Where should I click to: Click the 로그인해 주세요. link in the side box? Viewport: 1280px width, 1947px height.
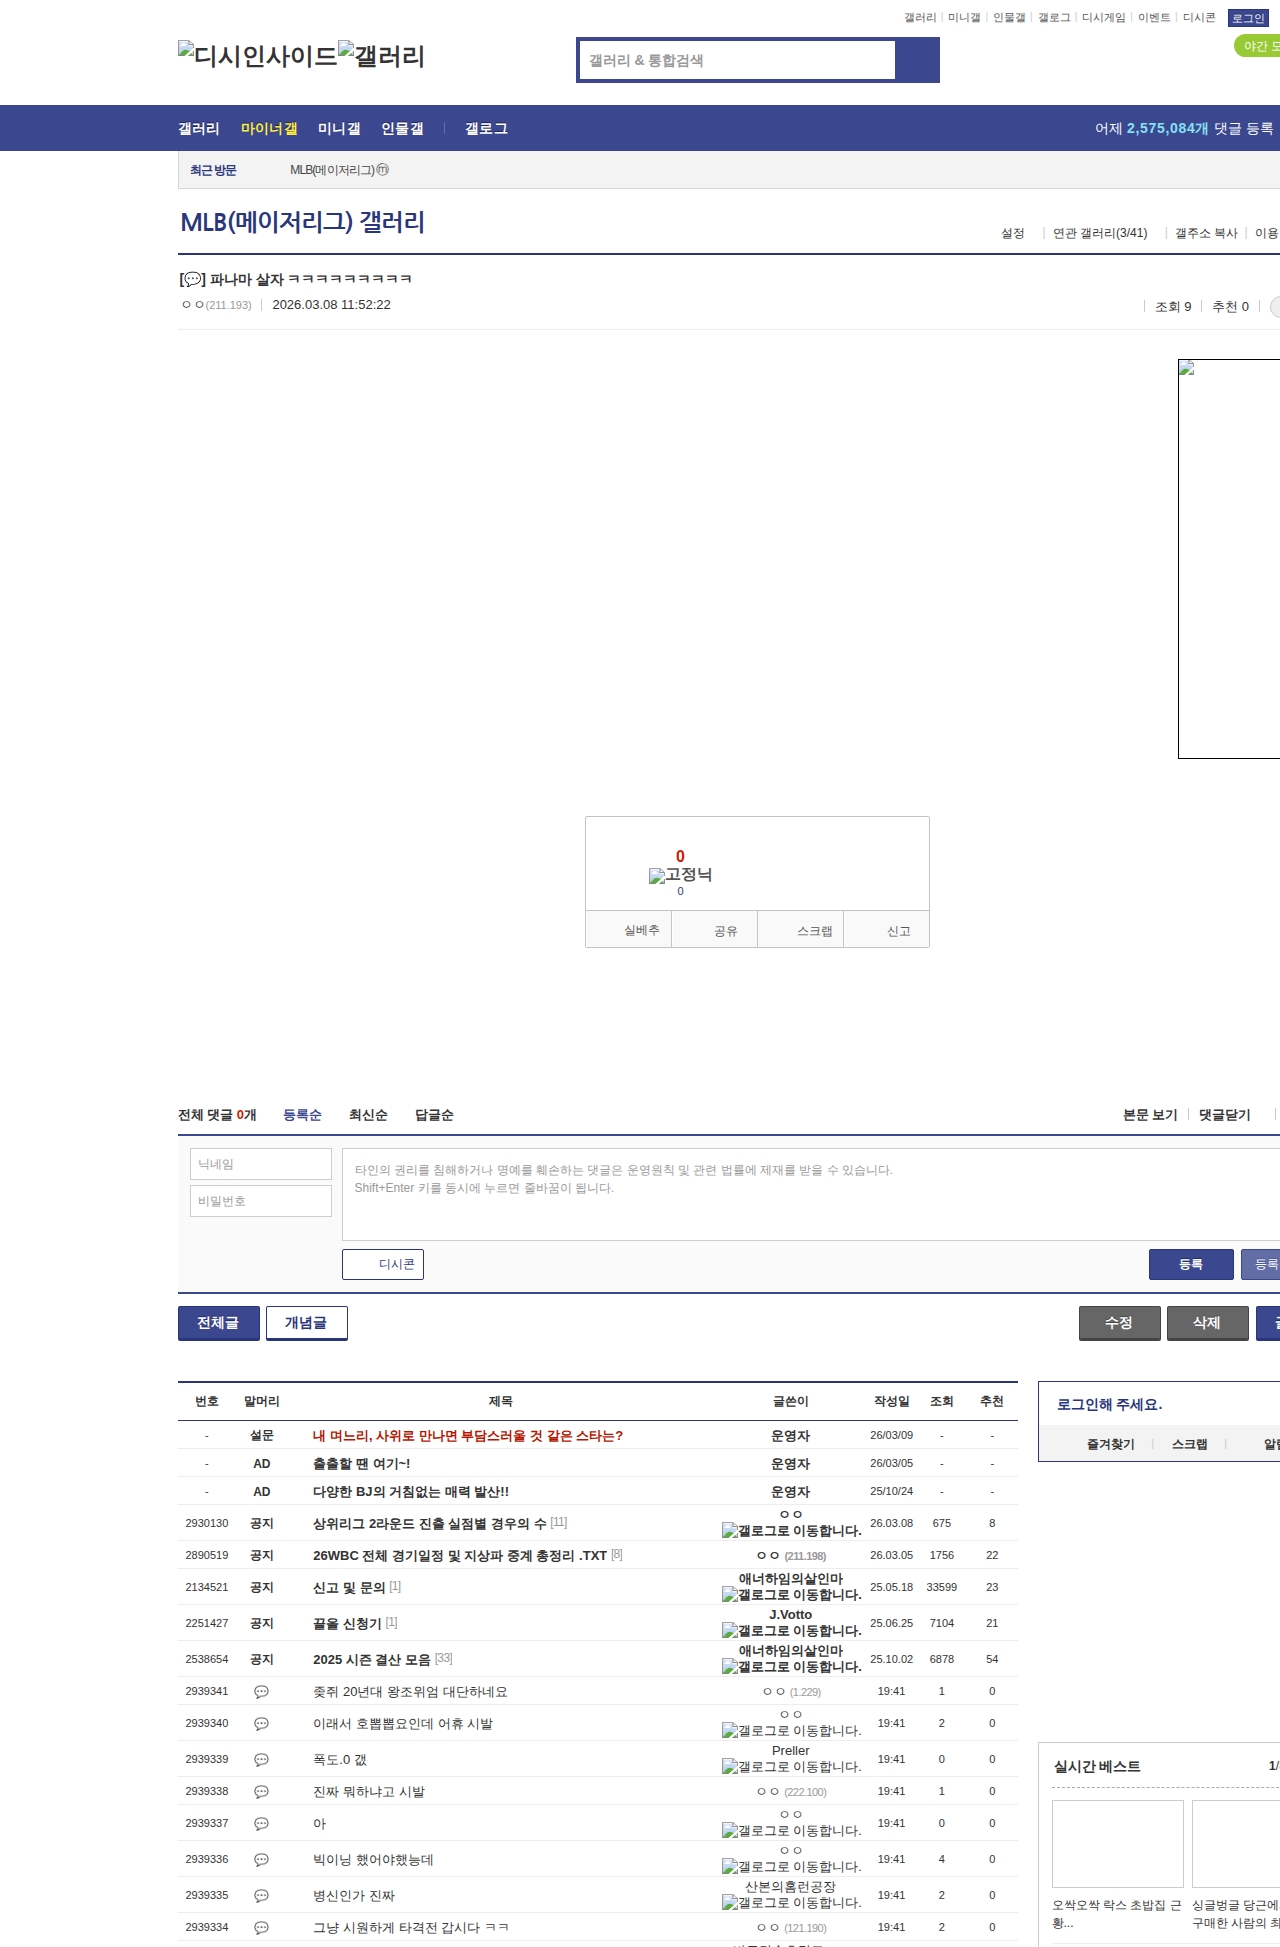tap(1110, 1404)
